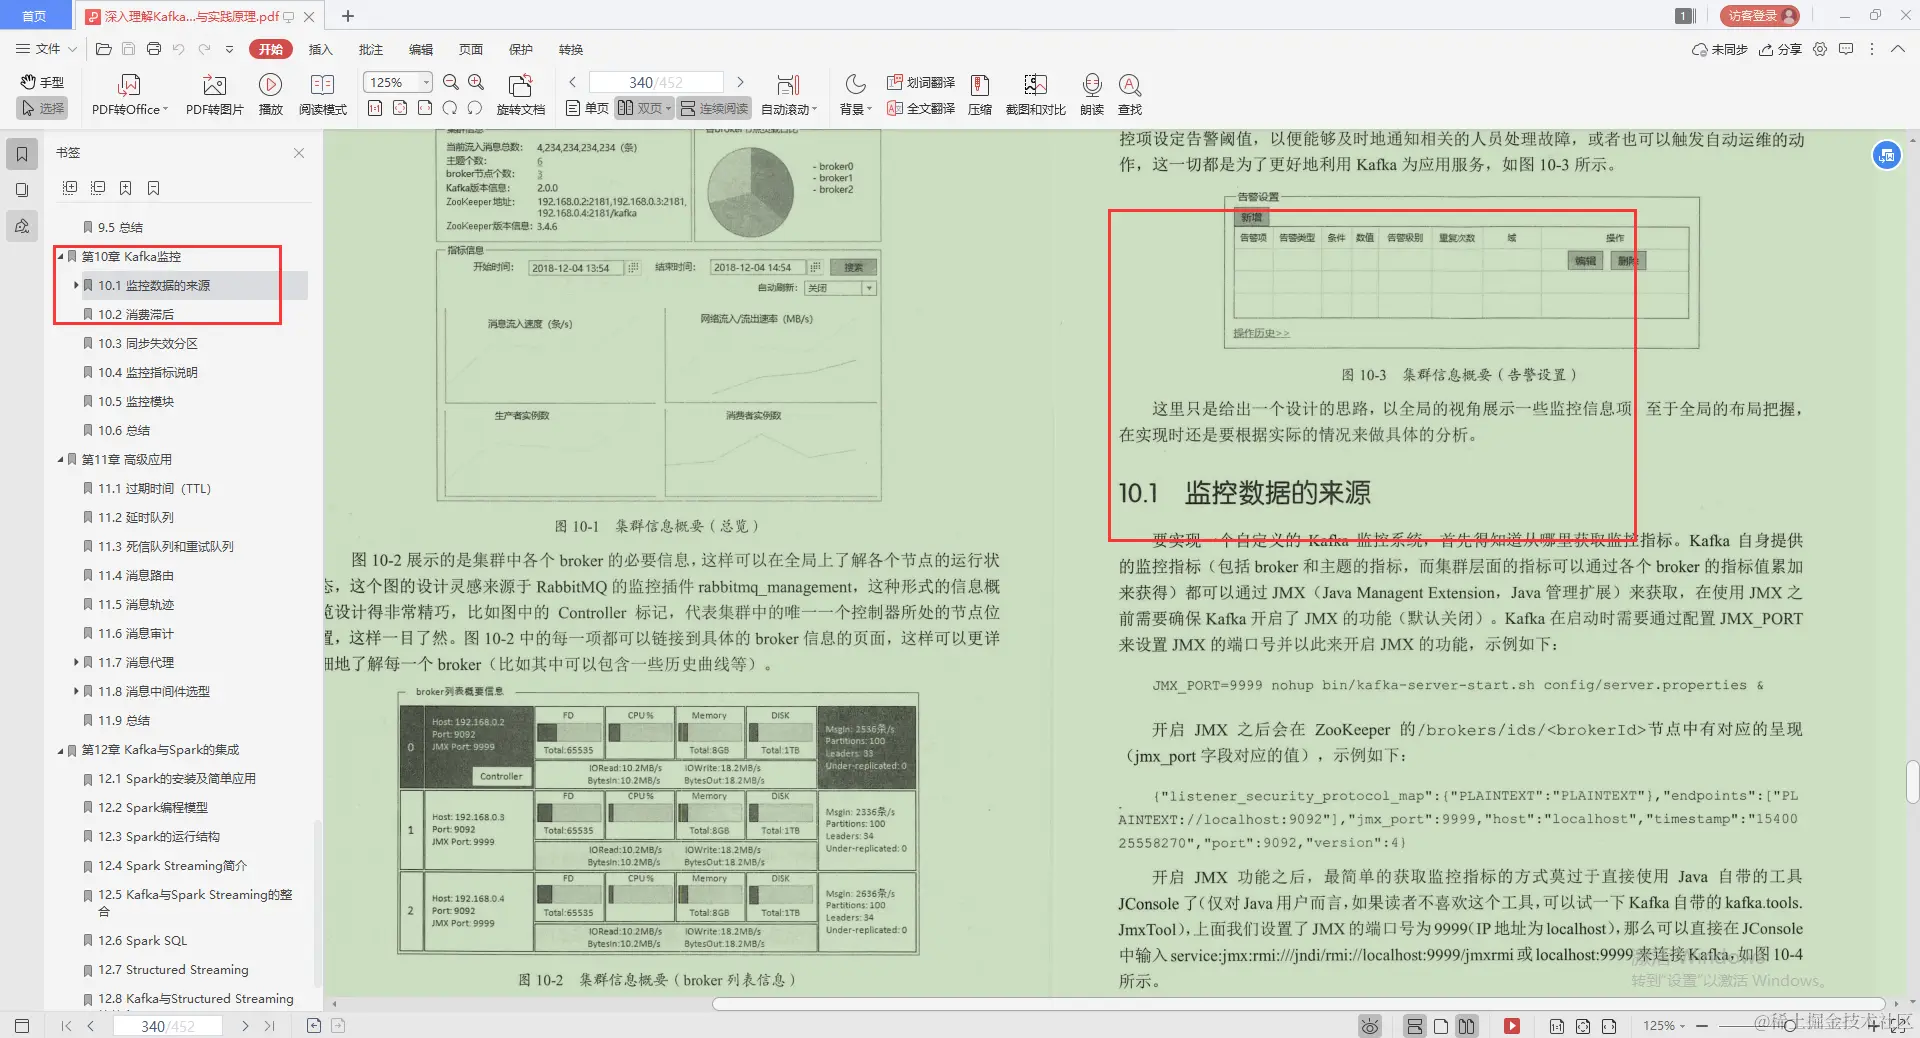Switch to the 插入 ribbon tab
This screenshot has height=1038, width=1920.
point(320,49)
